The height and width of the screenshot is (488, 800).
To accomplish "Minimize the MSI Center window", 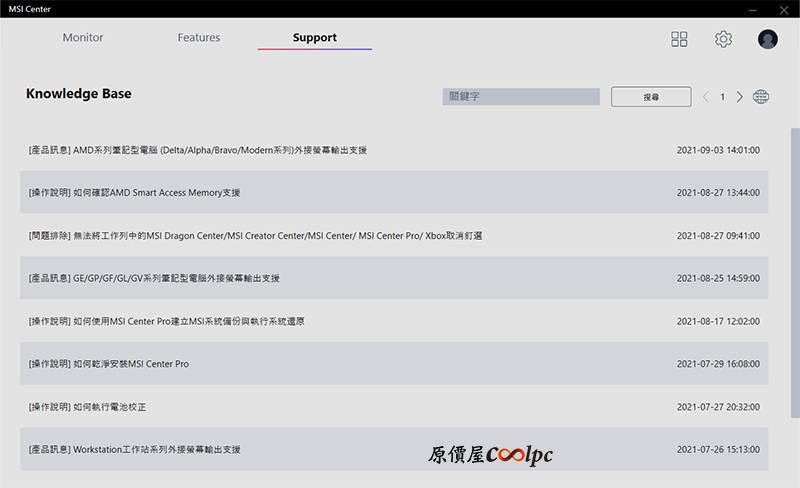I will [753, 9].
